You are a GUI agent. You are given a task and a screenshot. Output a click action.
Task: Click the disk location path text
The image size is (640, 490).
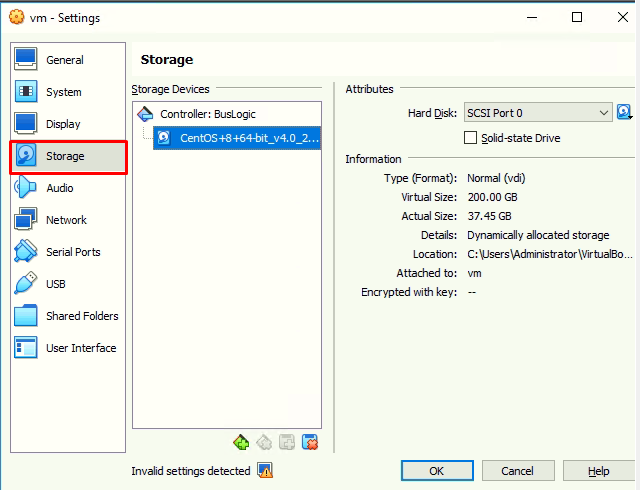(550, 254)
